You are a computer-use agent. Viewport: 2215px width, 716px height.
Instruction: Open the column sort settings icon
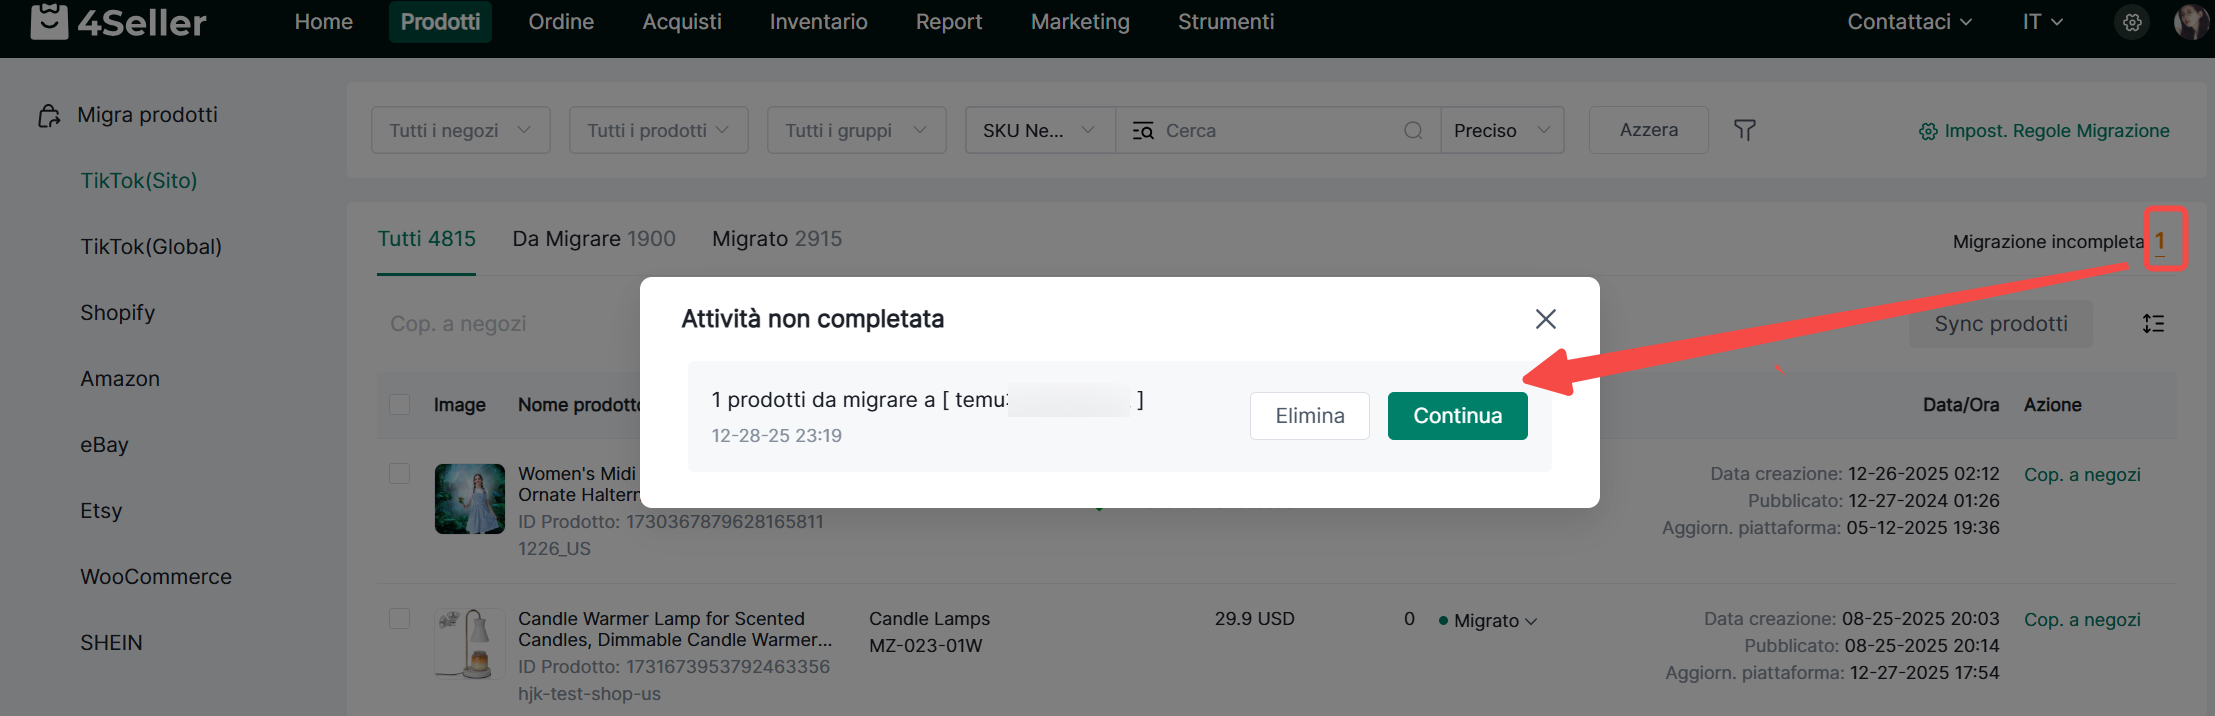click(x=2153, y=324)
